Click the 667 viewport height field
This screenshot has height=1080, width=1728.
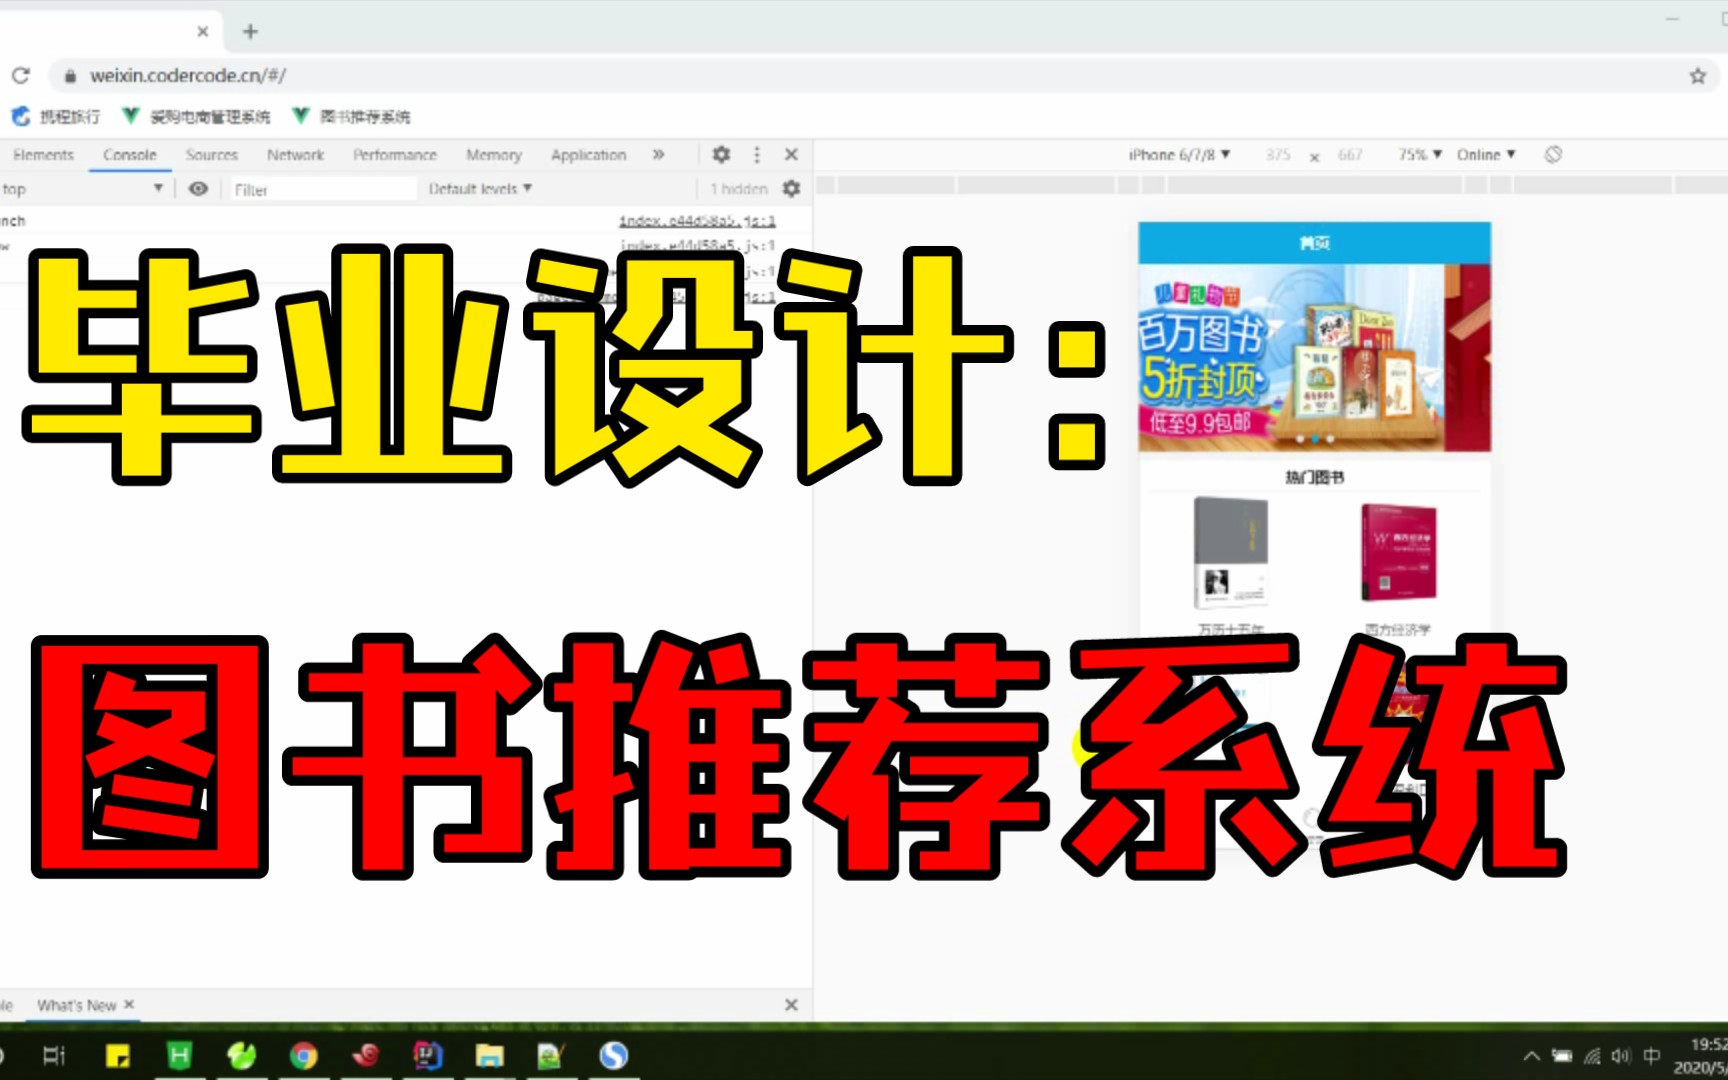[1350, 155]
